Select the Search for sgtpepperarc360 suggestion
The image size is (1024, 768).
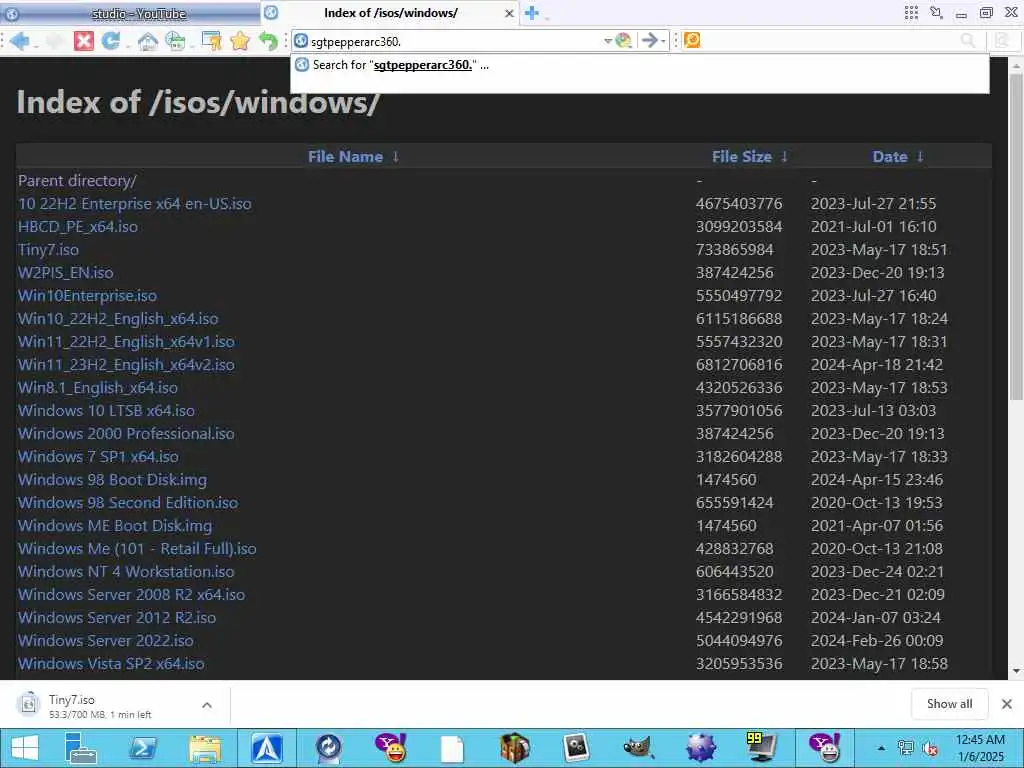(x=639, y=65)
